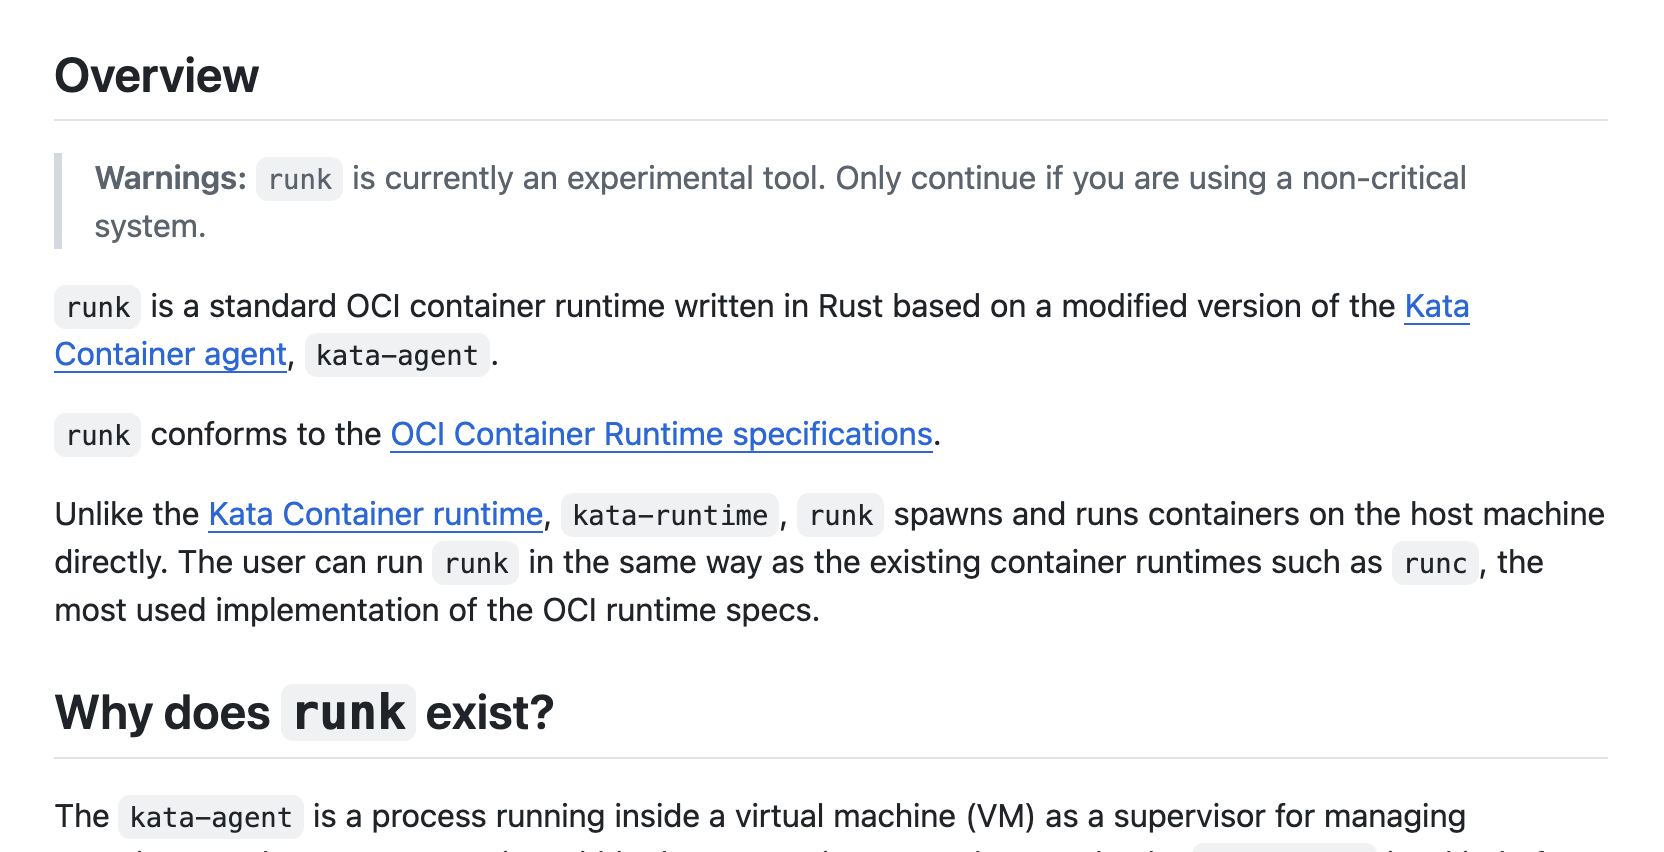Click kata-agent code after the Container agent link

397,356
